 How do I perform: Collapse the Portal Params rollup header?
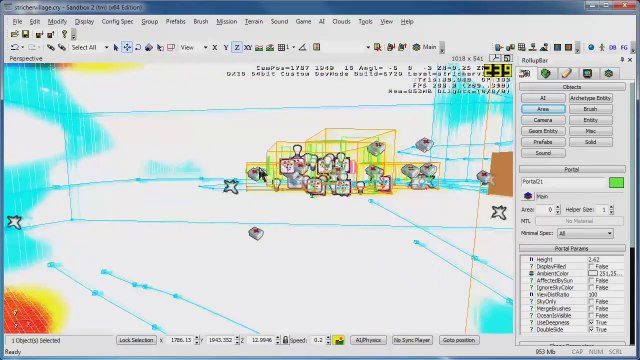tap(572, 248)
